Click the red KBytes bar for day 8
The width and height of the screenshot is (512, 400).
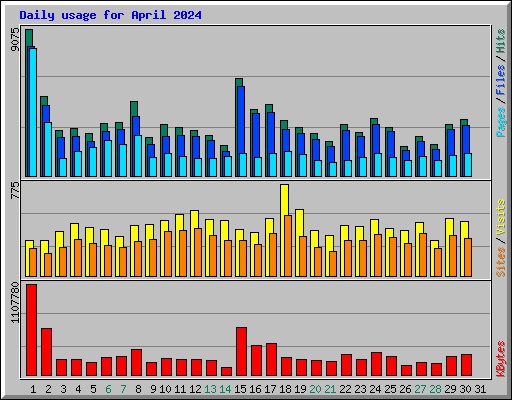136,362
